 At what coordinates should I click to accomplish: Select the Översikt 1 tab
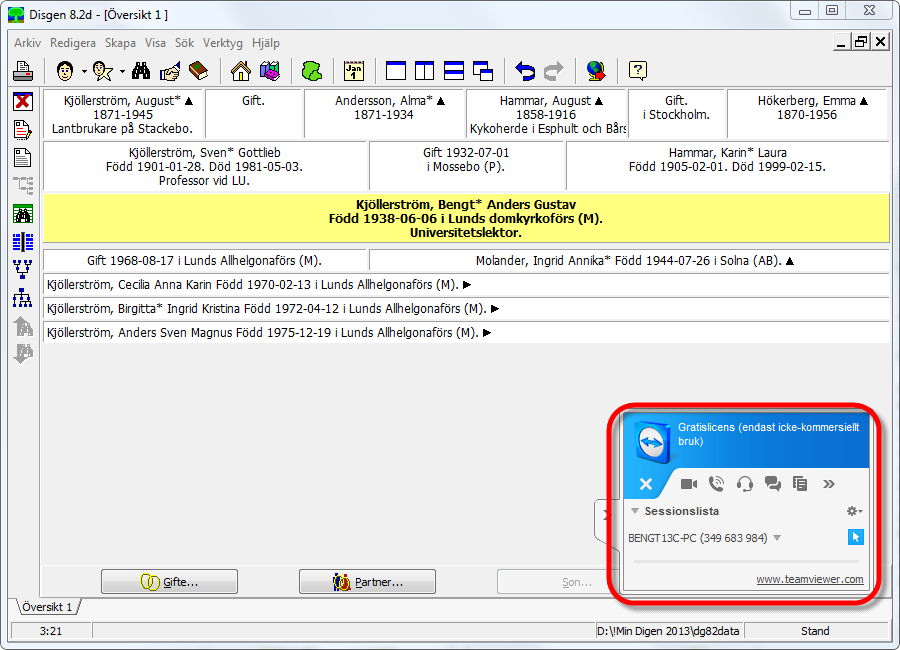coord(47,607)
